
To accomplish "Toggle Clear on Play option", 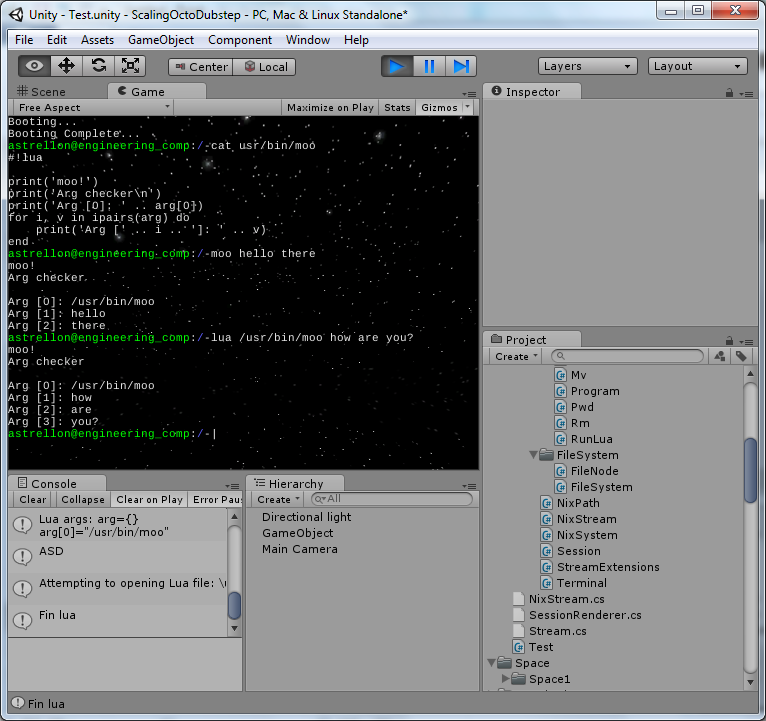I will (149, 500).
